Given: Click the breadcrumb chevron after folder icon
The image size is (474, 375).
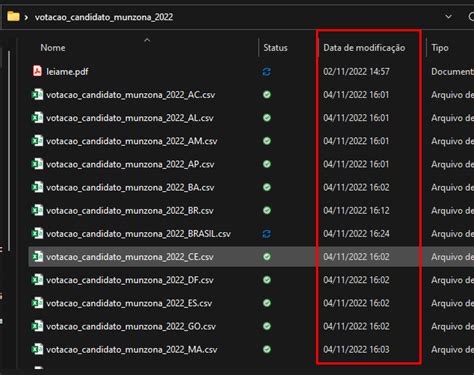Looking at the screenshot, I should [x=26, y=17].
